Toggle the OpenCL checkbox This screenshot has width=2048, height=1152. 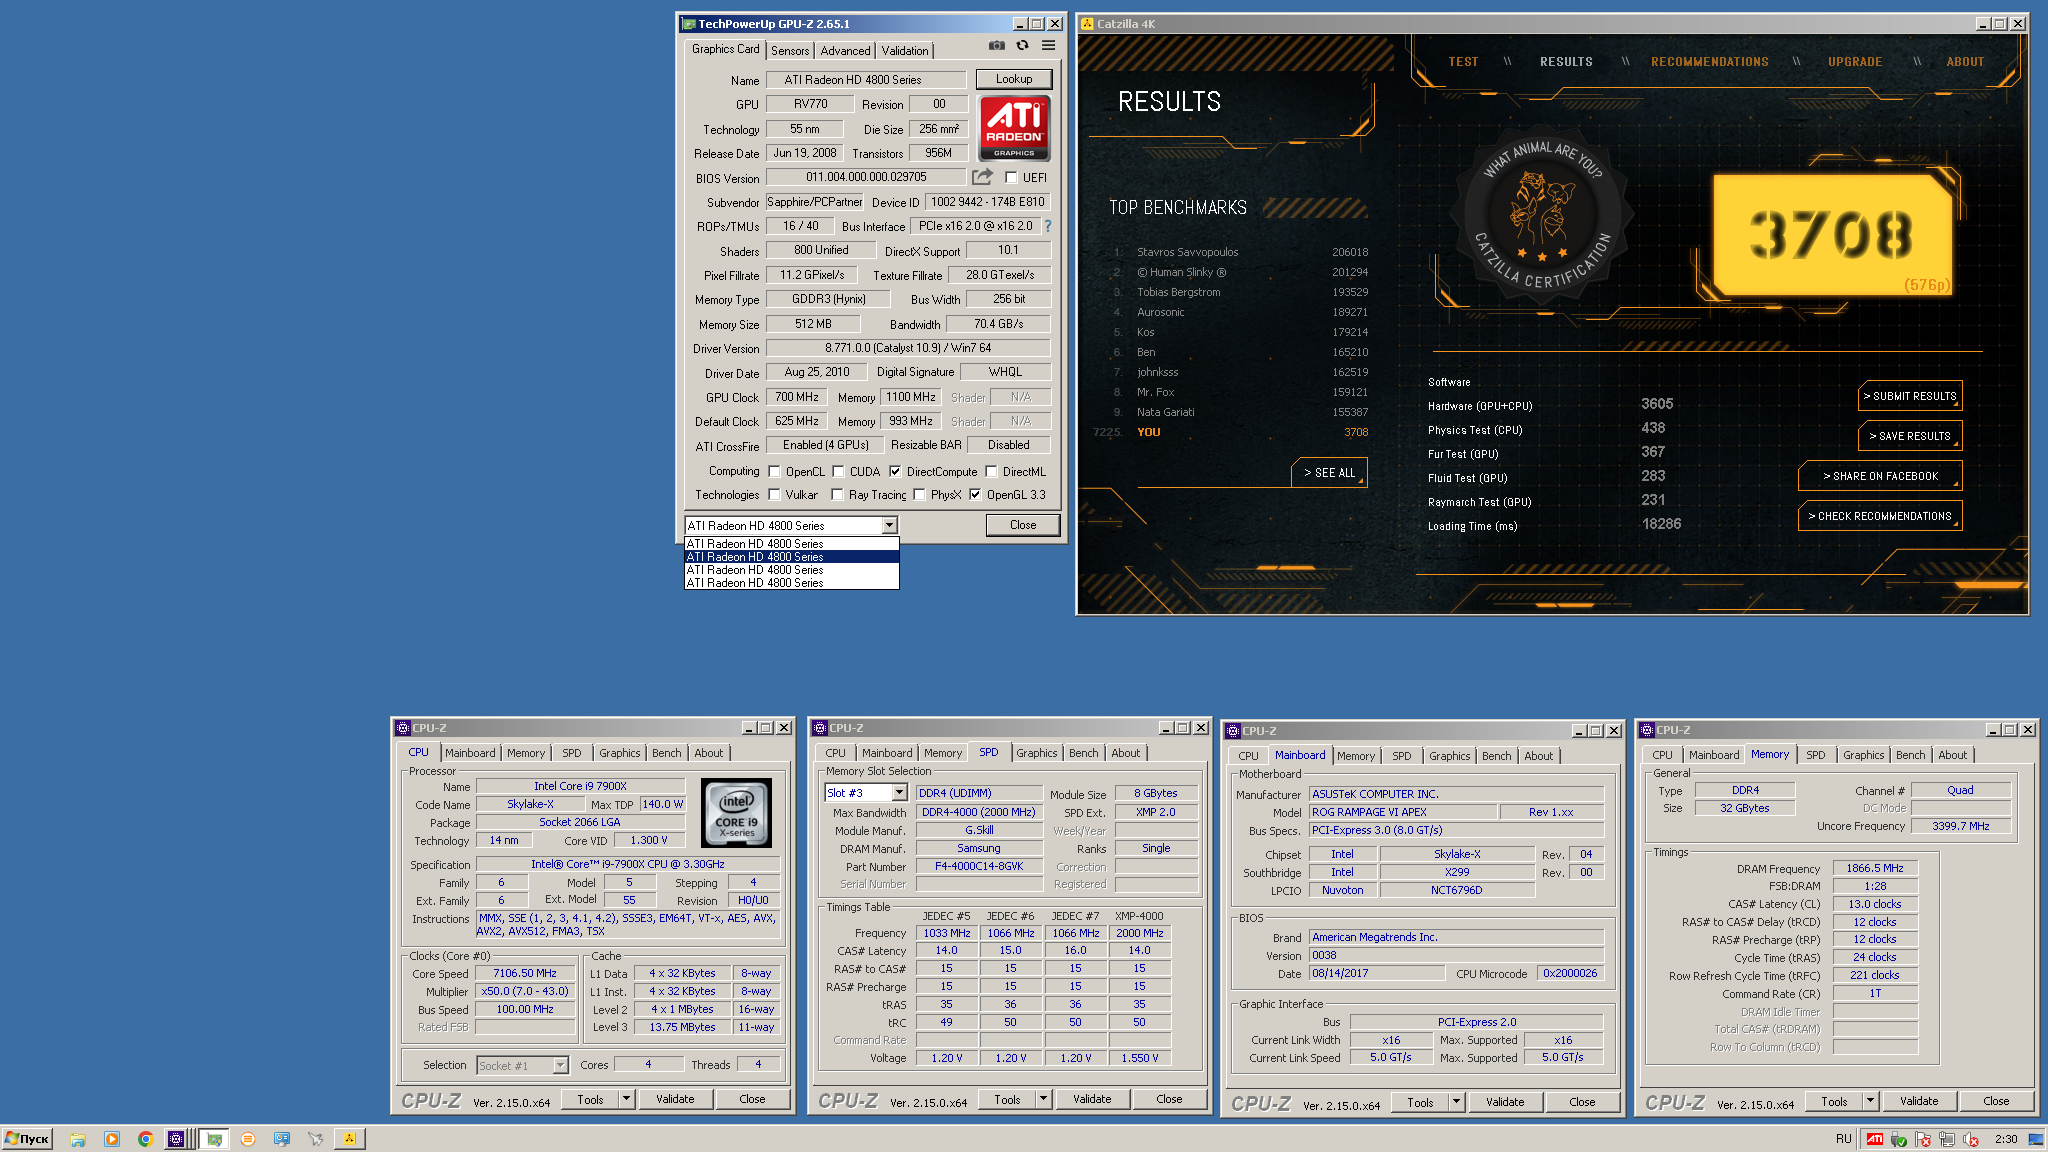[774, 472]
